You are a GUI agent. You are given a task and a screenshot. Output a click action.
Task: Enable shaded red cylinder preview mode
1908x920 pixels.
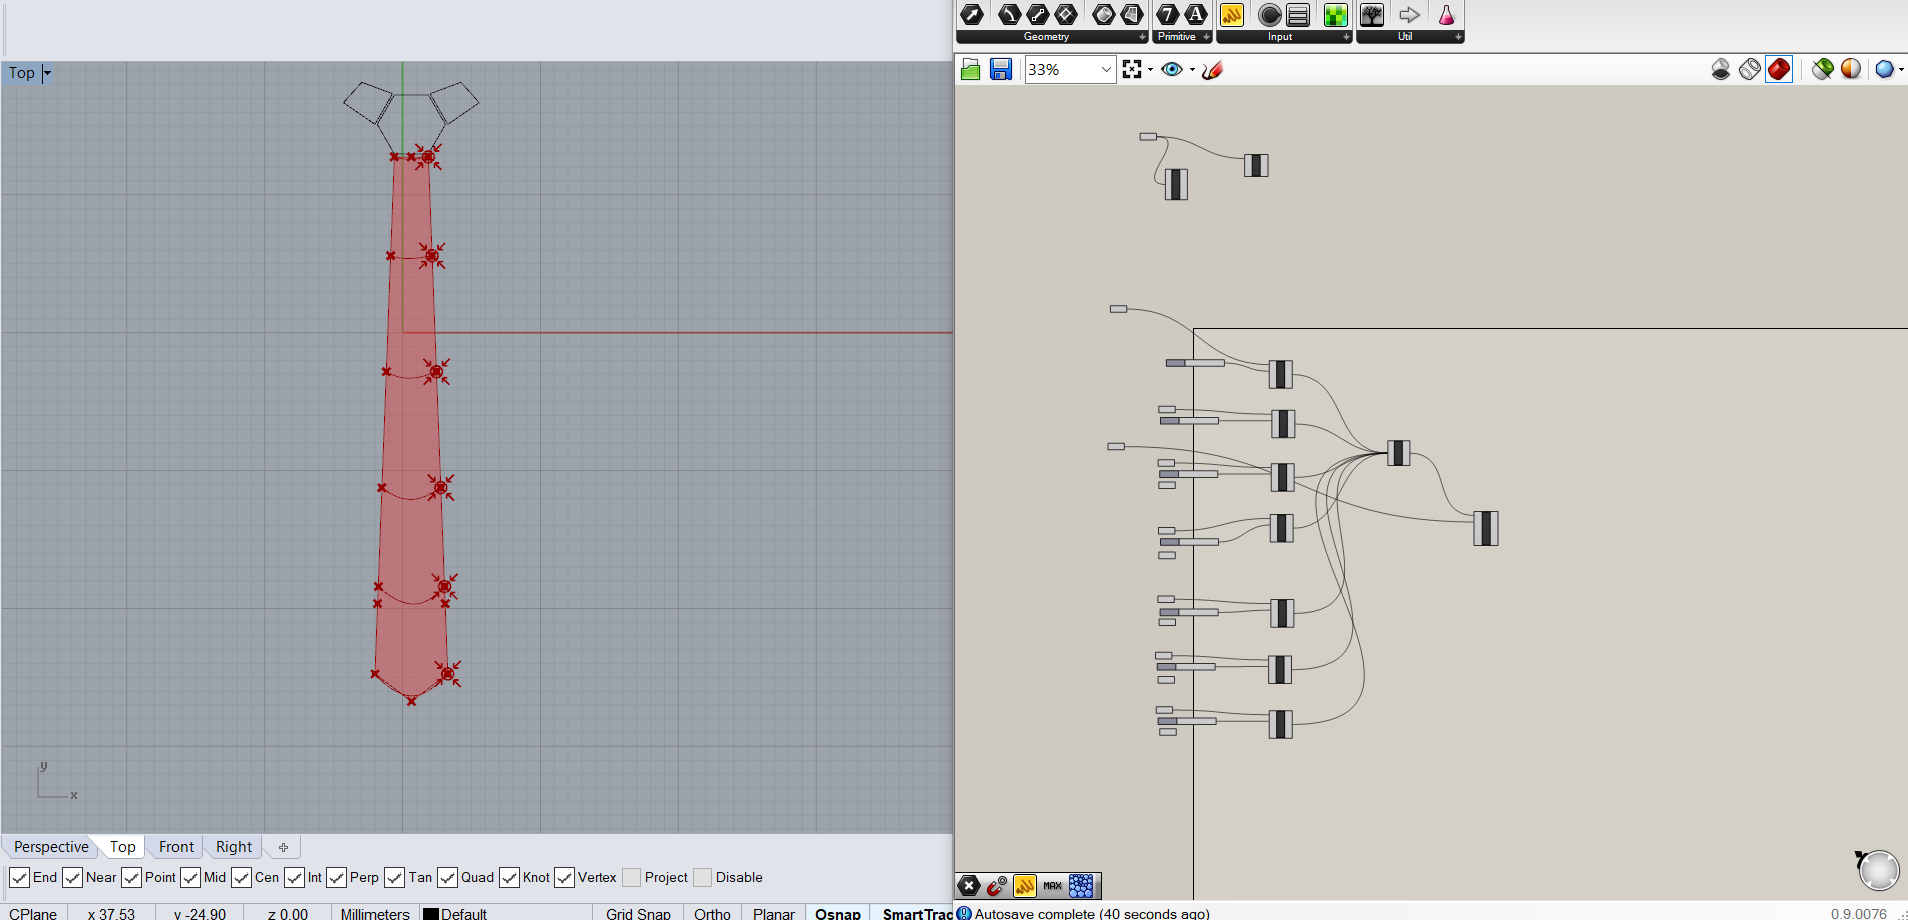(x=1779, y=69)
